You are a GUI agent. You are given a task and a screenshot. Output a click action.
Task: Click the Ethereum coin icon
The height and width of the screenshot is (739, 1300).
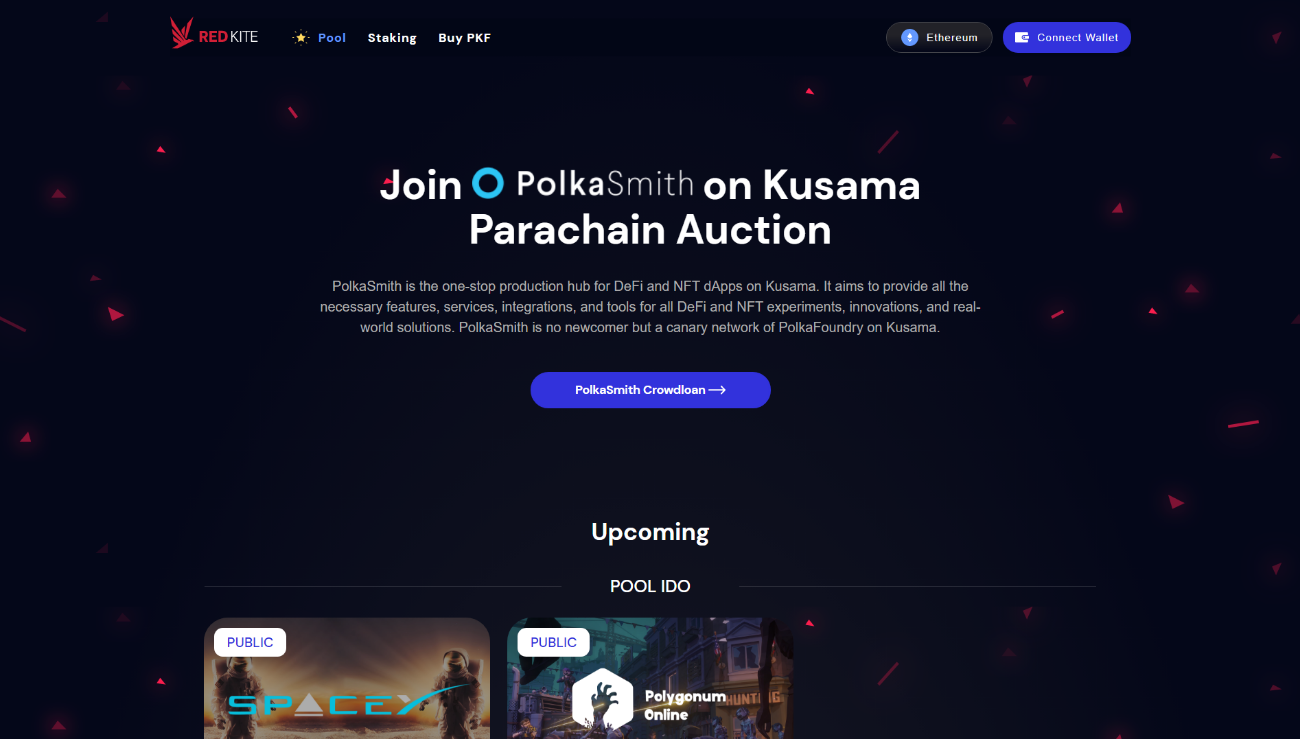[909, 38]
